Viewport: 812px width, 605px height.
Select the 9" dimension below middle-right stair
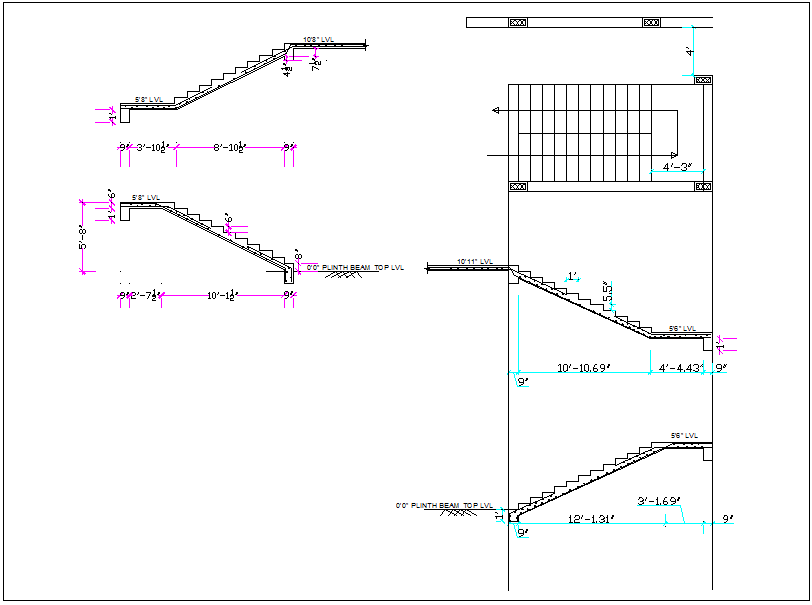[522, 380]
